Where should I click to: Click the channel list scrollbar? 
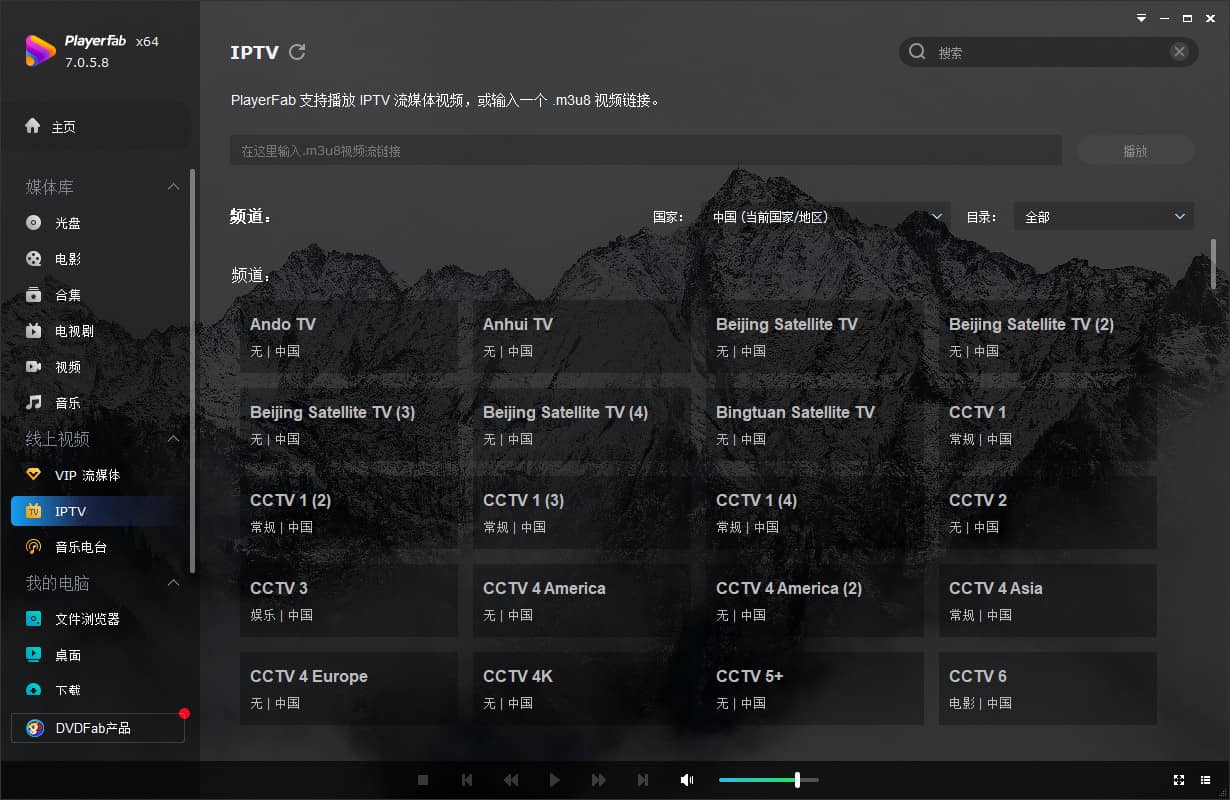[x=1213, y=262]
